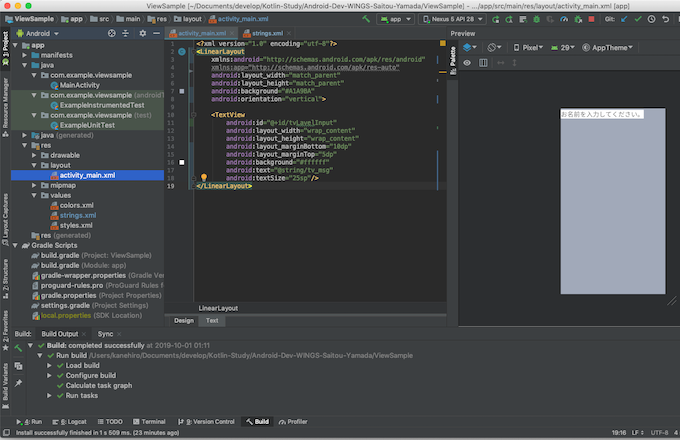Open the Profiler tool window button
680x440 pixels.
coord(293,422)
